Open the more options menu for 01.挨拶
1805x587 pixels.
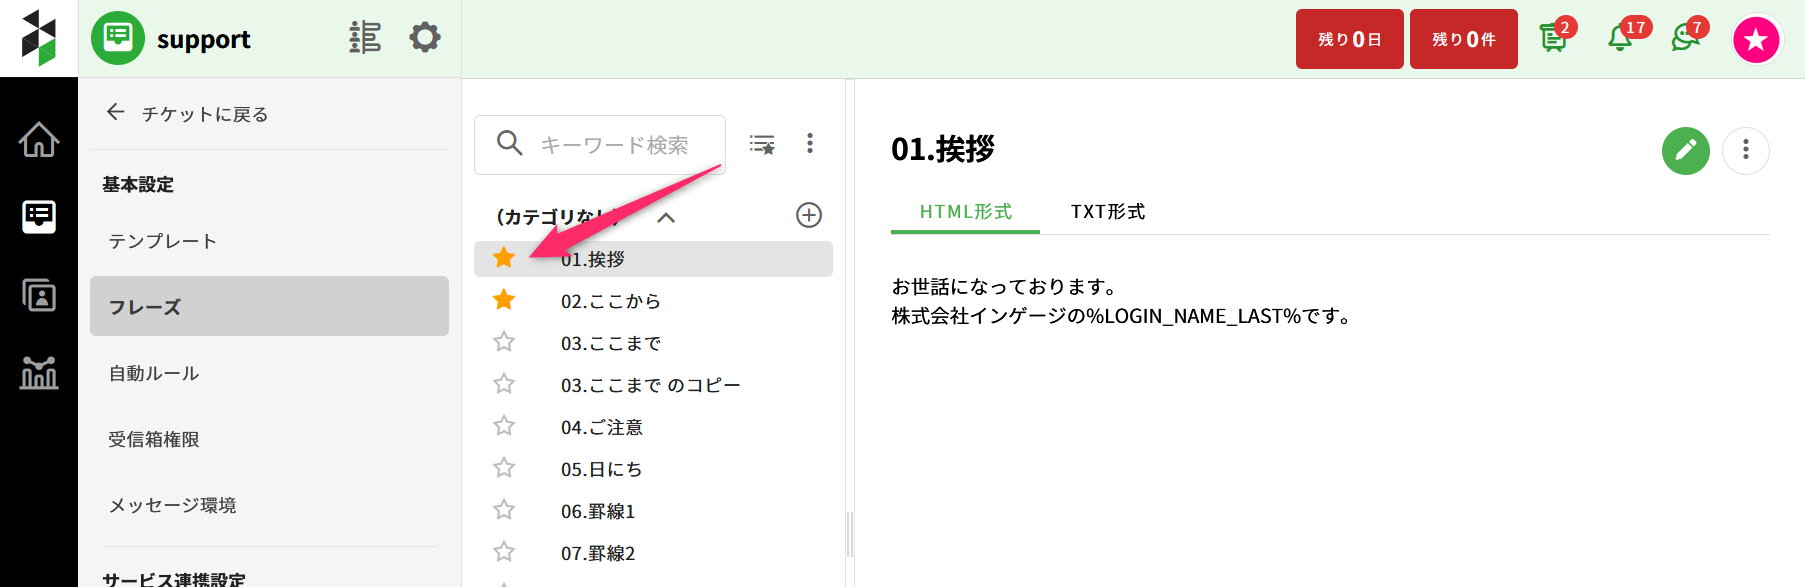point(1745,150)
